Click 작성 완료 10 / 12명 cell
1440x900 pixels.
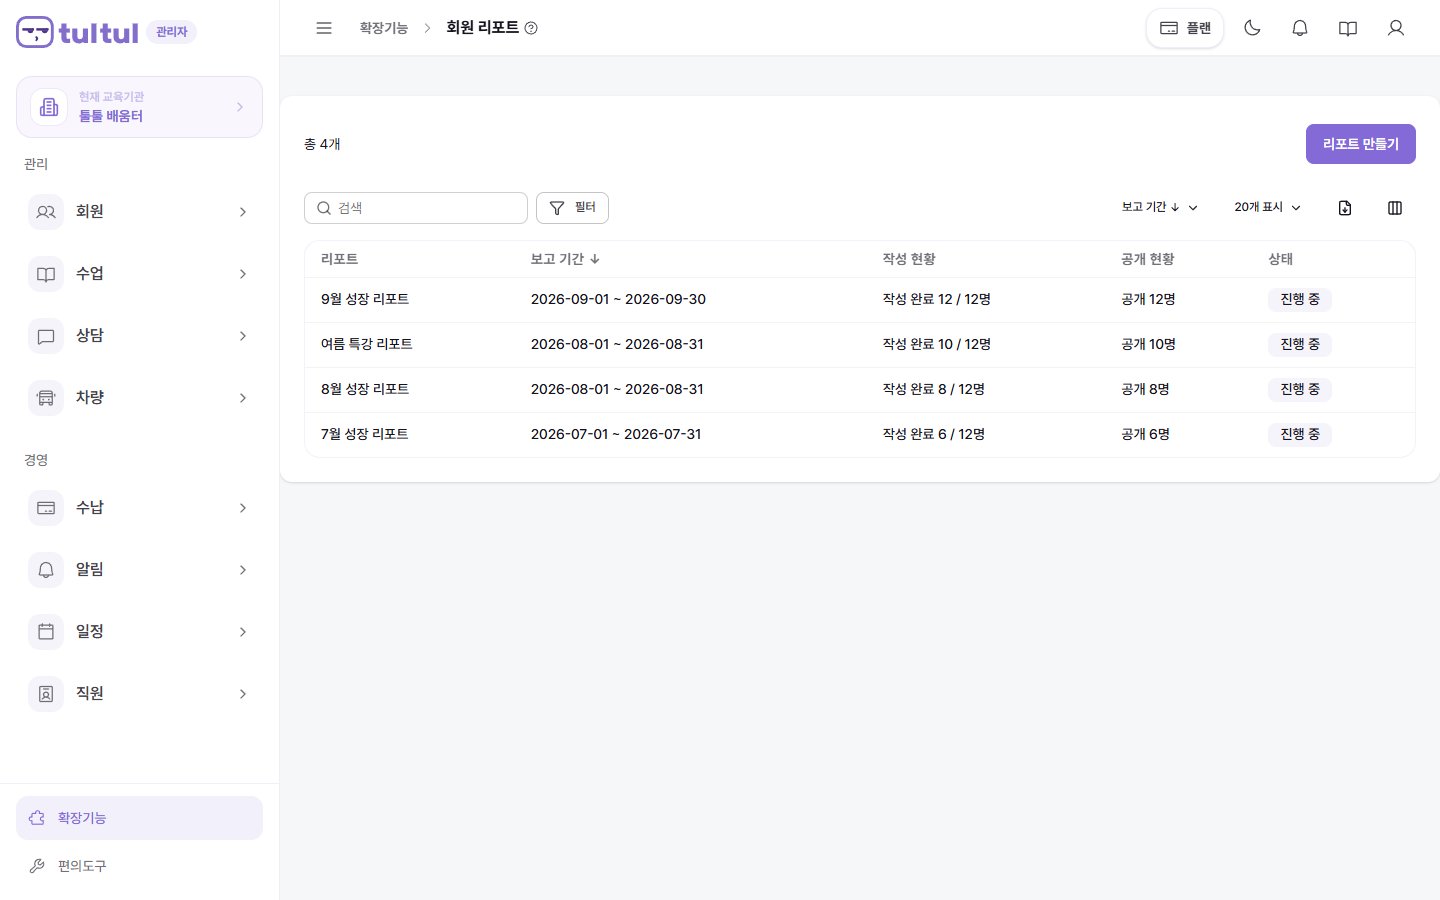(x=937, y=344)
